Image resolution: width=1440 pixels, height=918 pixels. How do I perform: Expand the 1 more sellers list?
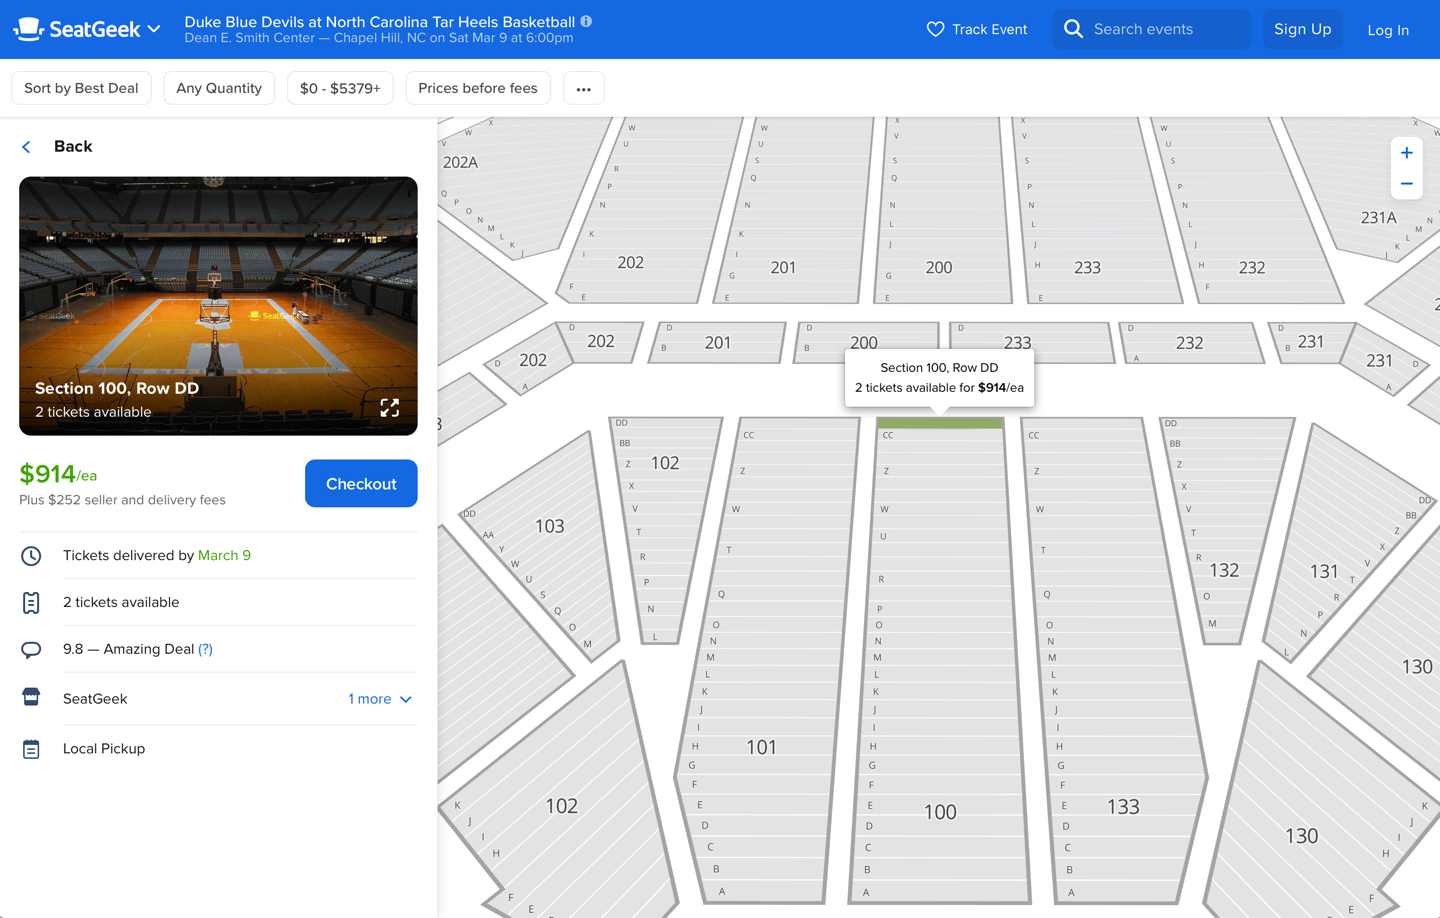(380, 699)
